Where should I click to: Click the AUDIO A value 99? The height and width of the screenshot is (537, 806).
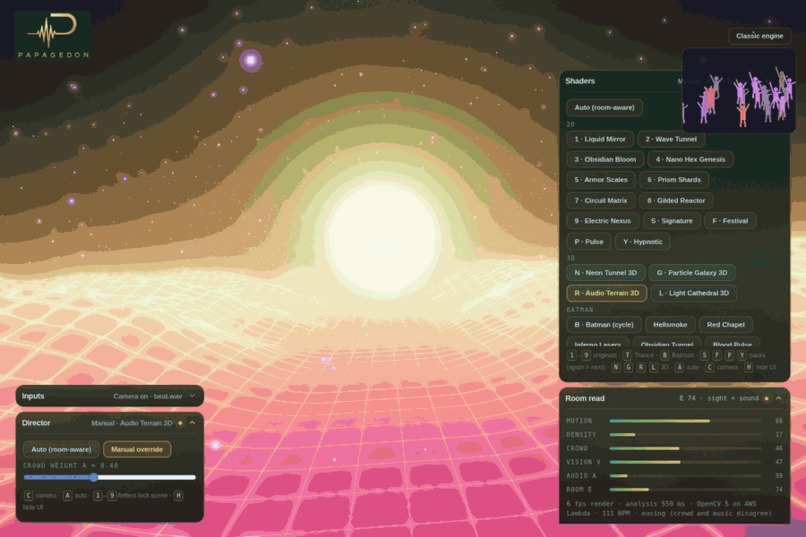click(779, 476)
